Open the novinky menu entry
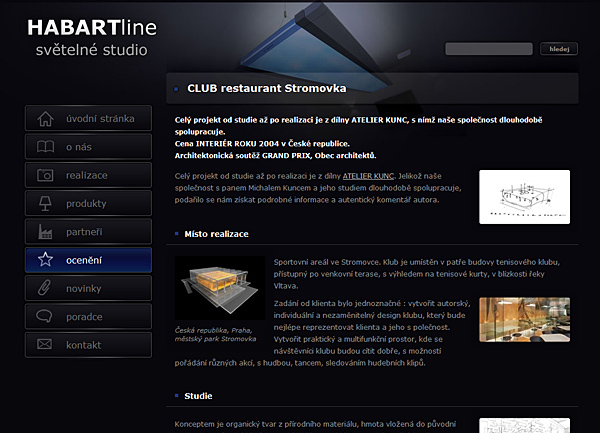This screenshot has width=600, height=433. [88, 288]
